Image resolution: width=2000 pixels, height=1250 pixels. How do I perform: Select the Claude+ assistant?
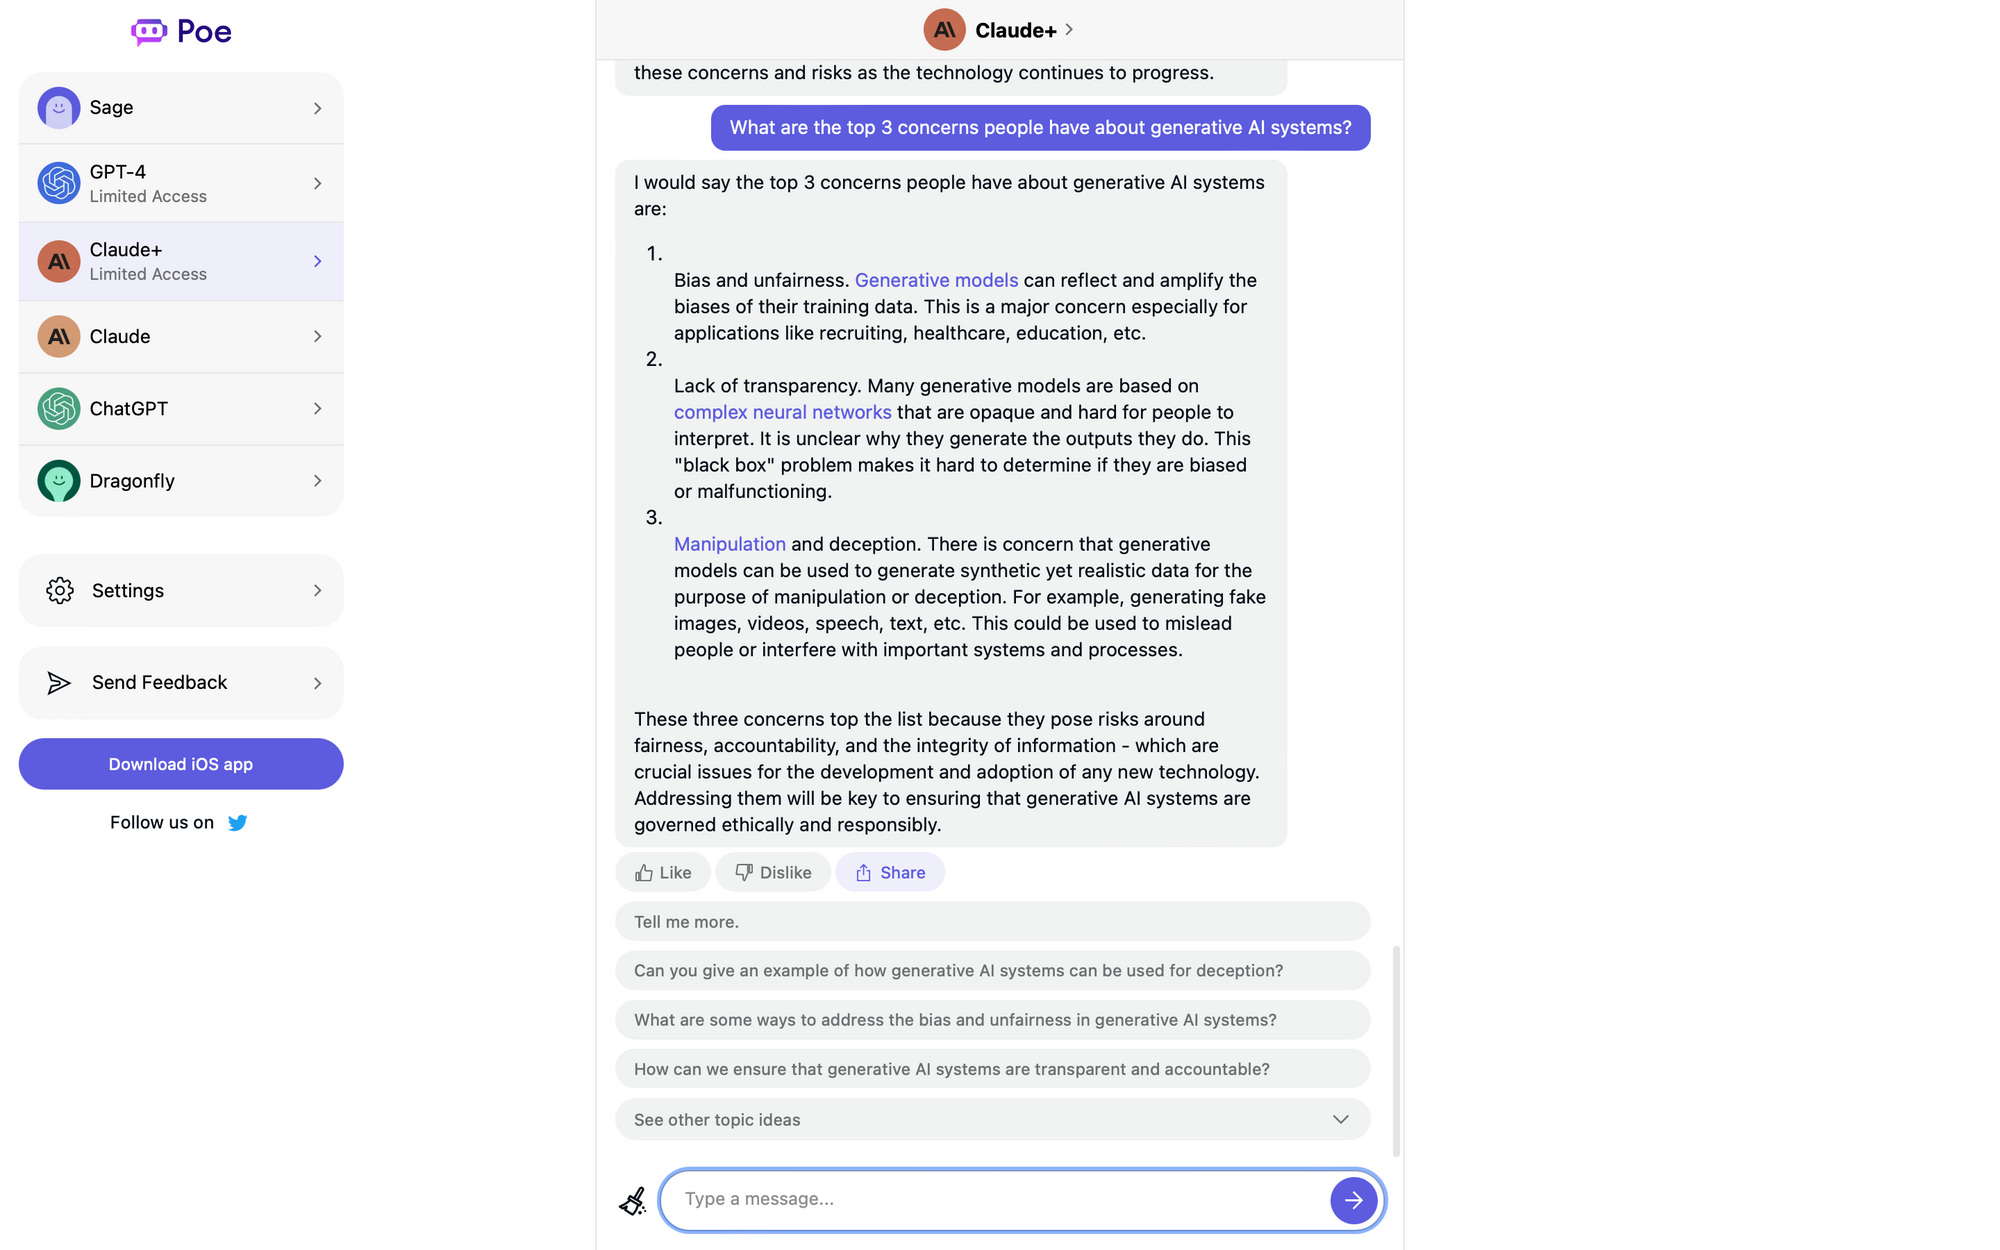pyautogui.click(x=180, y=261)
